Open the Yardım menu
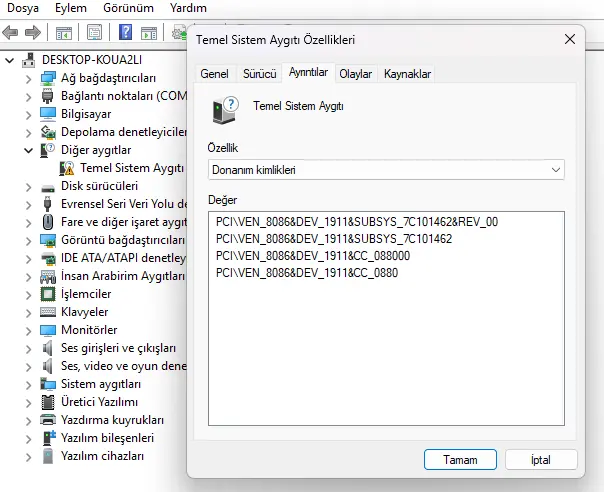 [188, 8]
